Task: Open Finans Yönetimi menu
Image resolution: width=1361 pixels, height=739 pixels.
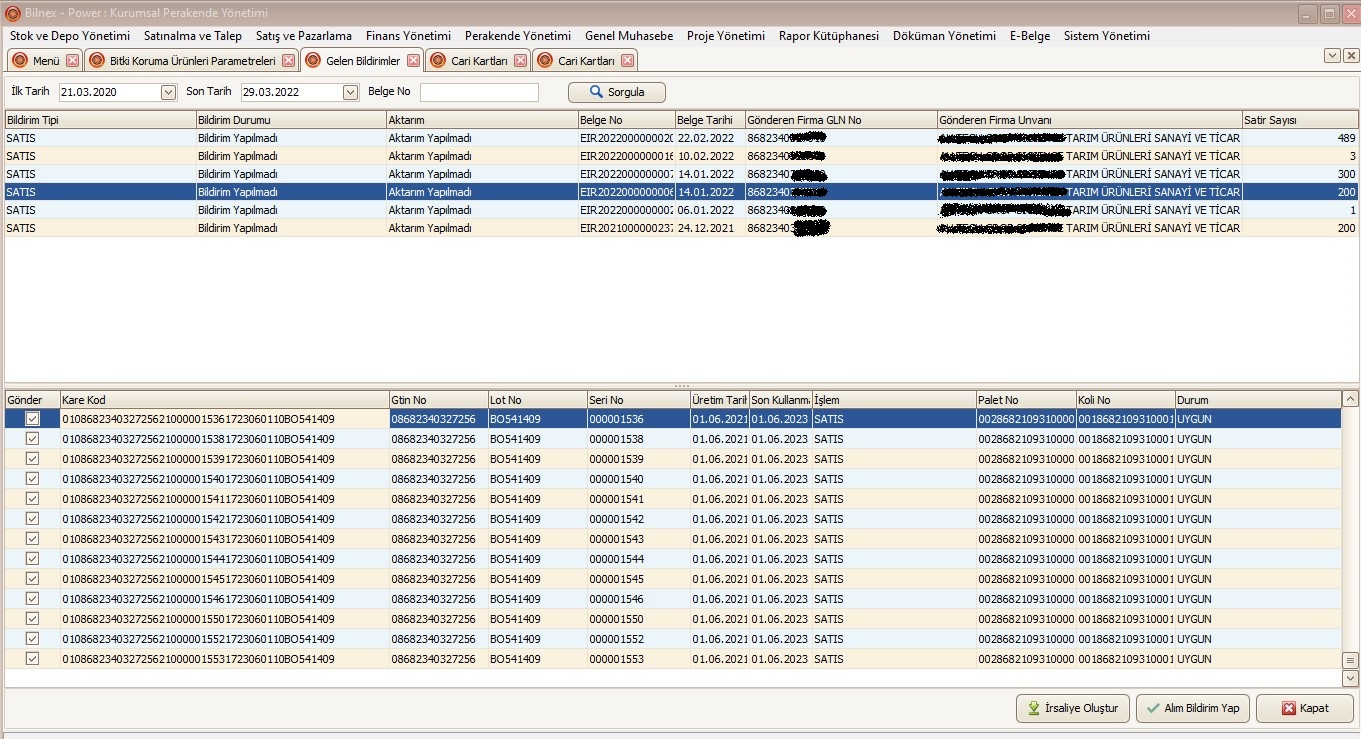Action: pyautogui.click(x=408, y=36)
